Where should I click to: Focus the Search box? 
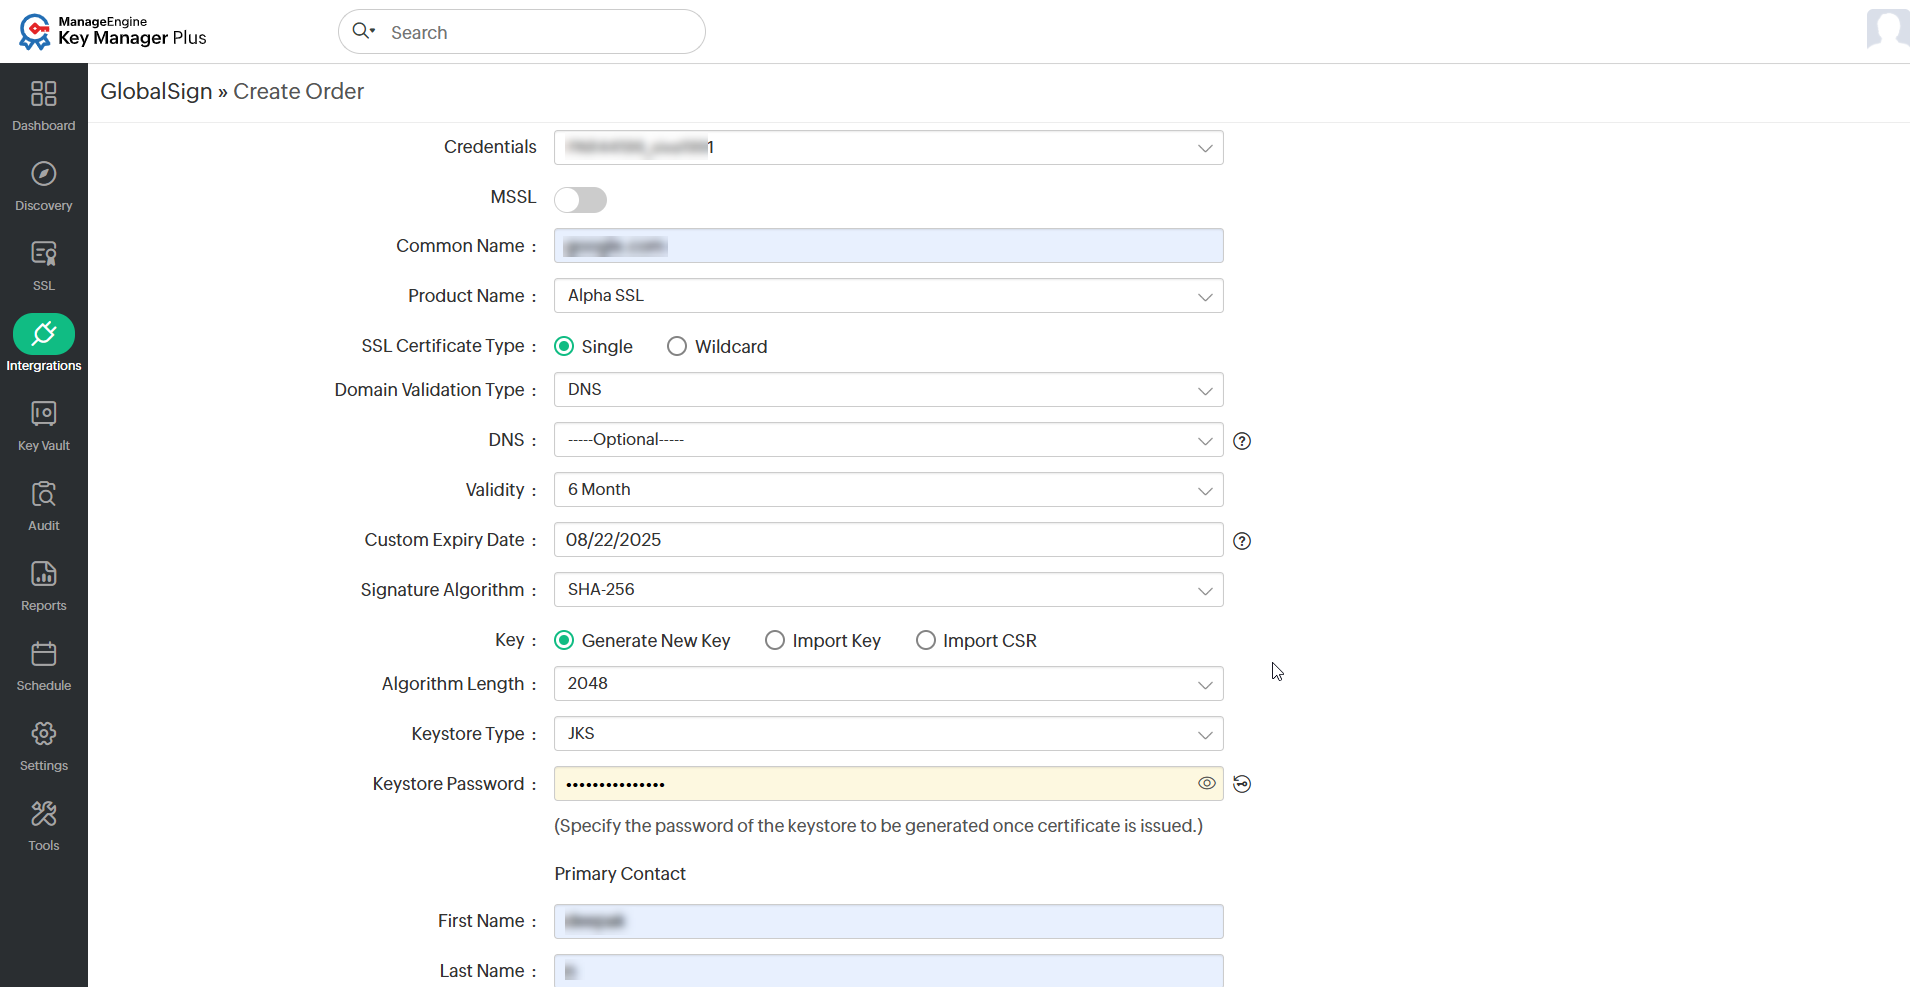522,32
